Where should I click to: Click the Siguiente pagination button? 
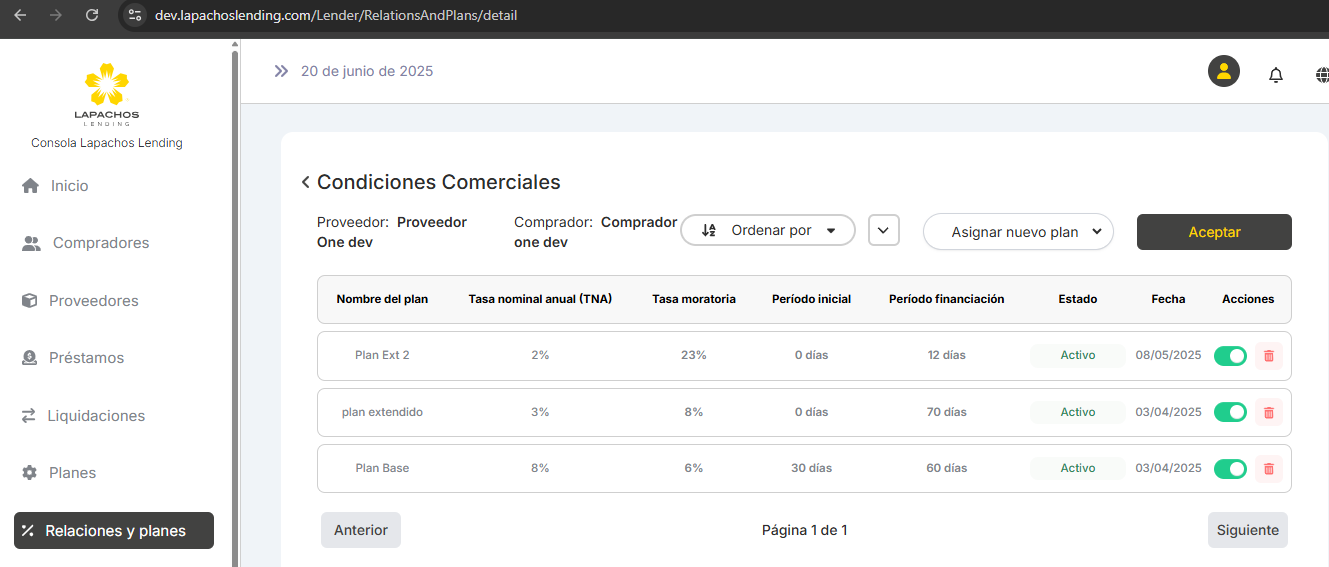[1247, 530]
